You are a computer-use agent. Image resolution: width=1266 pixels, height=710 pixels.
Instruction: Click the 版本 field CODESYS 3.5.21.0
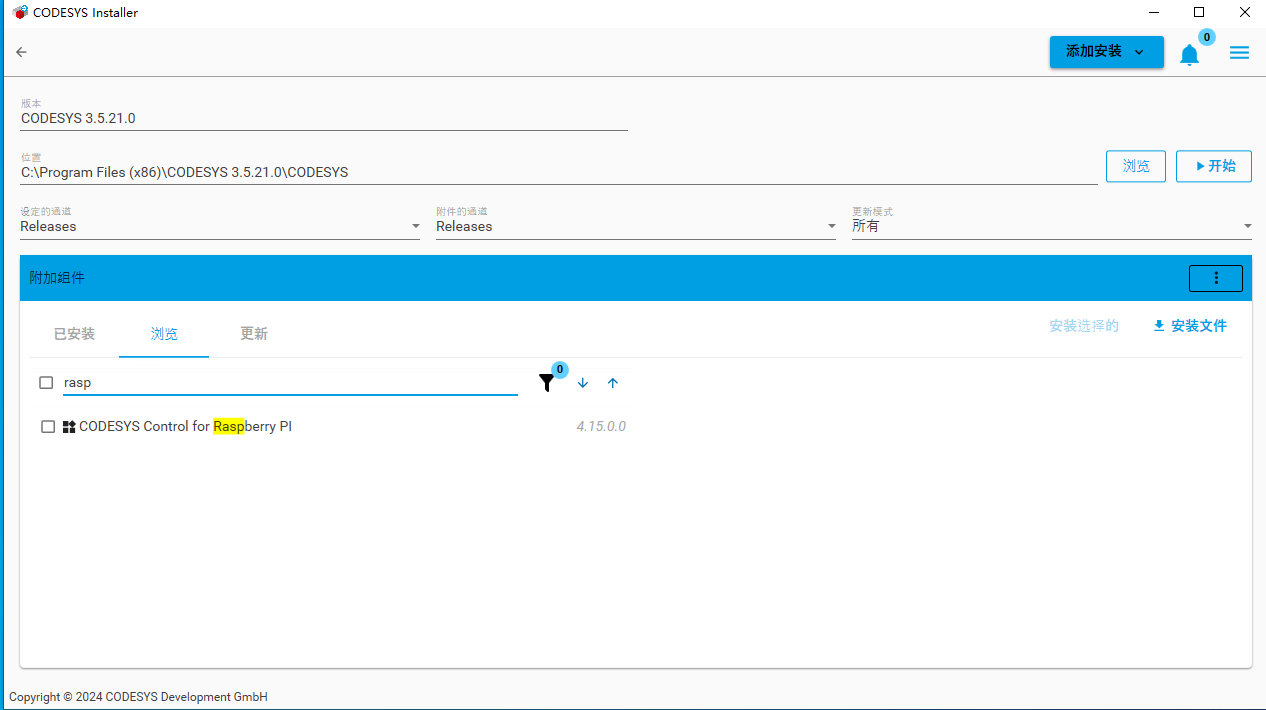tap(324, 118)
